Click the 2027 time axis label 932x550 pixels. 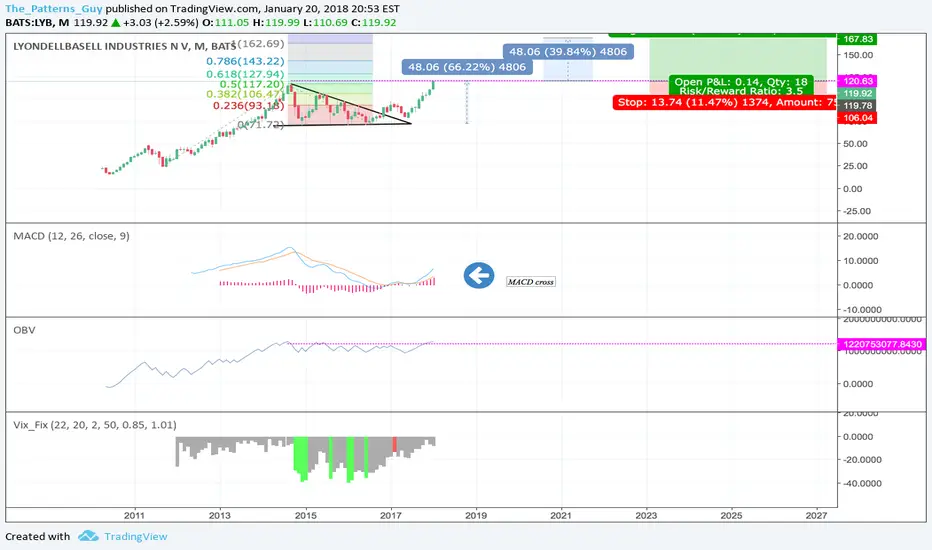click(x=817, y=516)
